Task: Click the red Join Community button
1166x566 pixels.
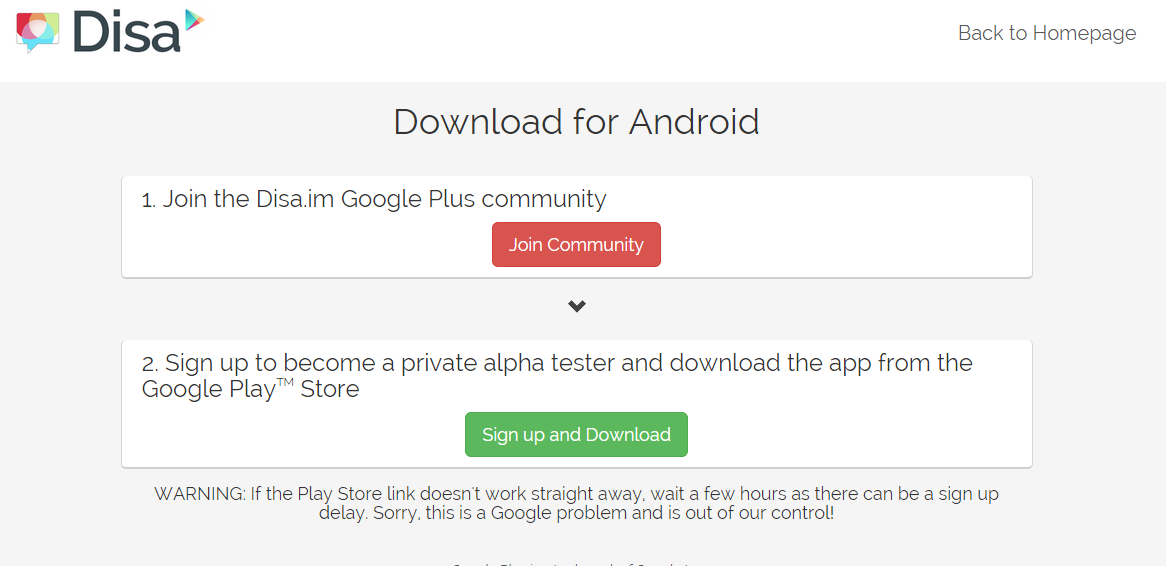Action: (576, 244)
